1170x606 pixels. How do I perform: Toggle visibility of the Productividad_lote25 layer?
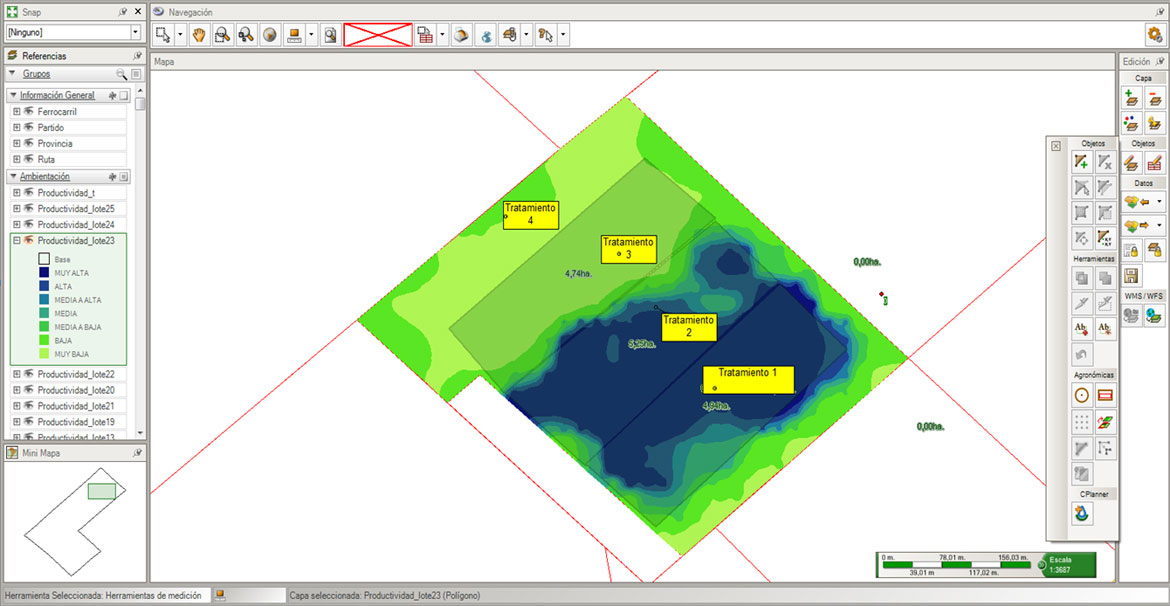click(x=29, y=208)
